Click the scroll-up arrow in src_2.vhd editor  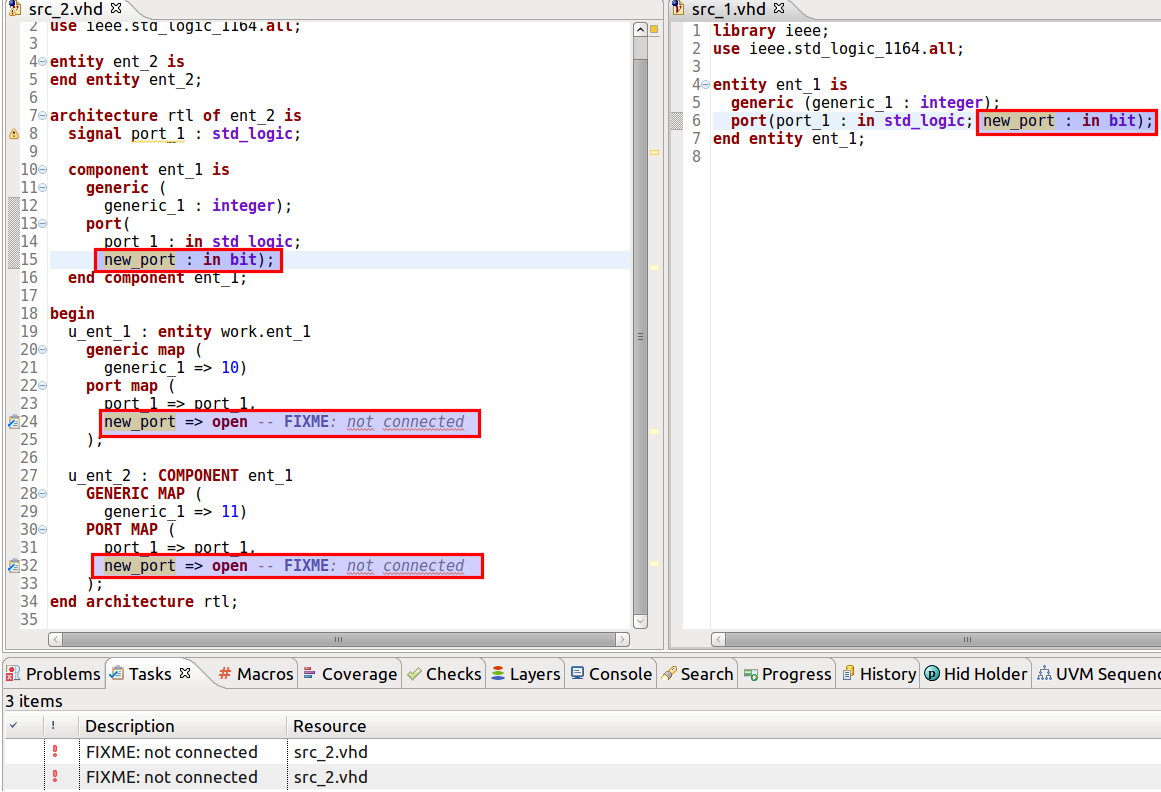pyautogui.click(x=640, y=30)
